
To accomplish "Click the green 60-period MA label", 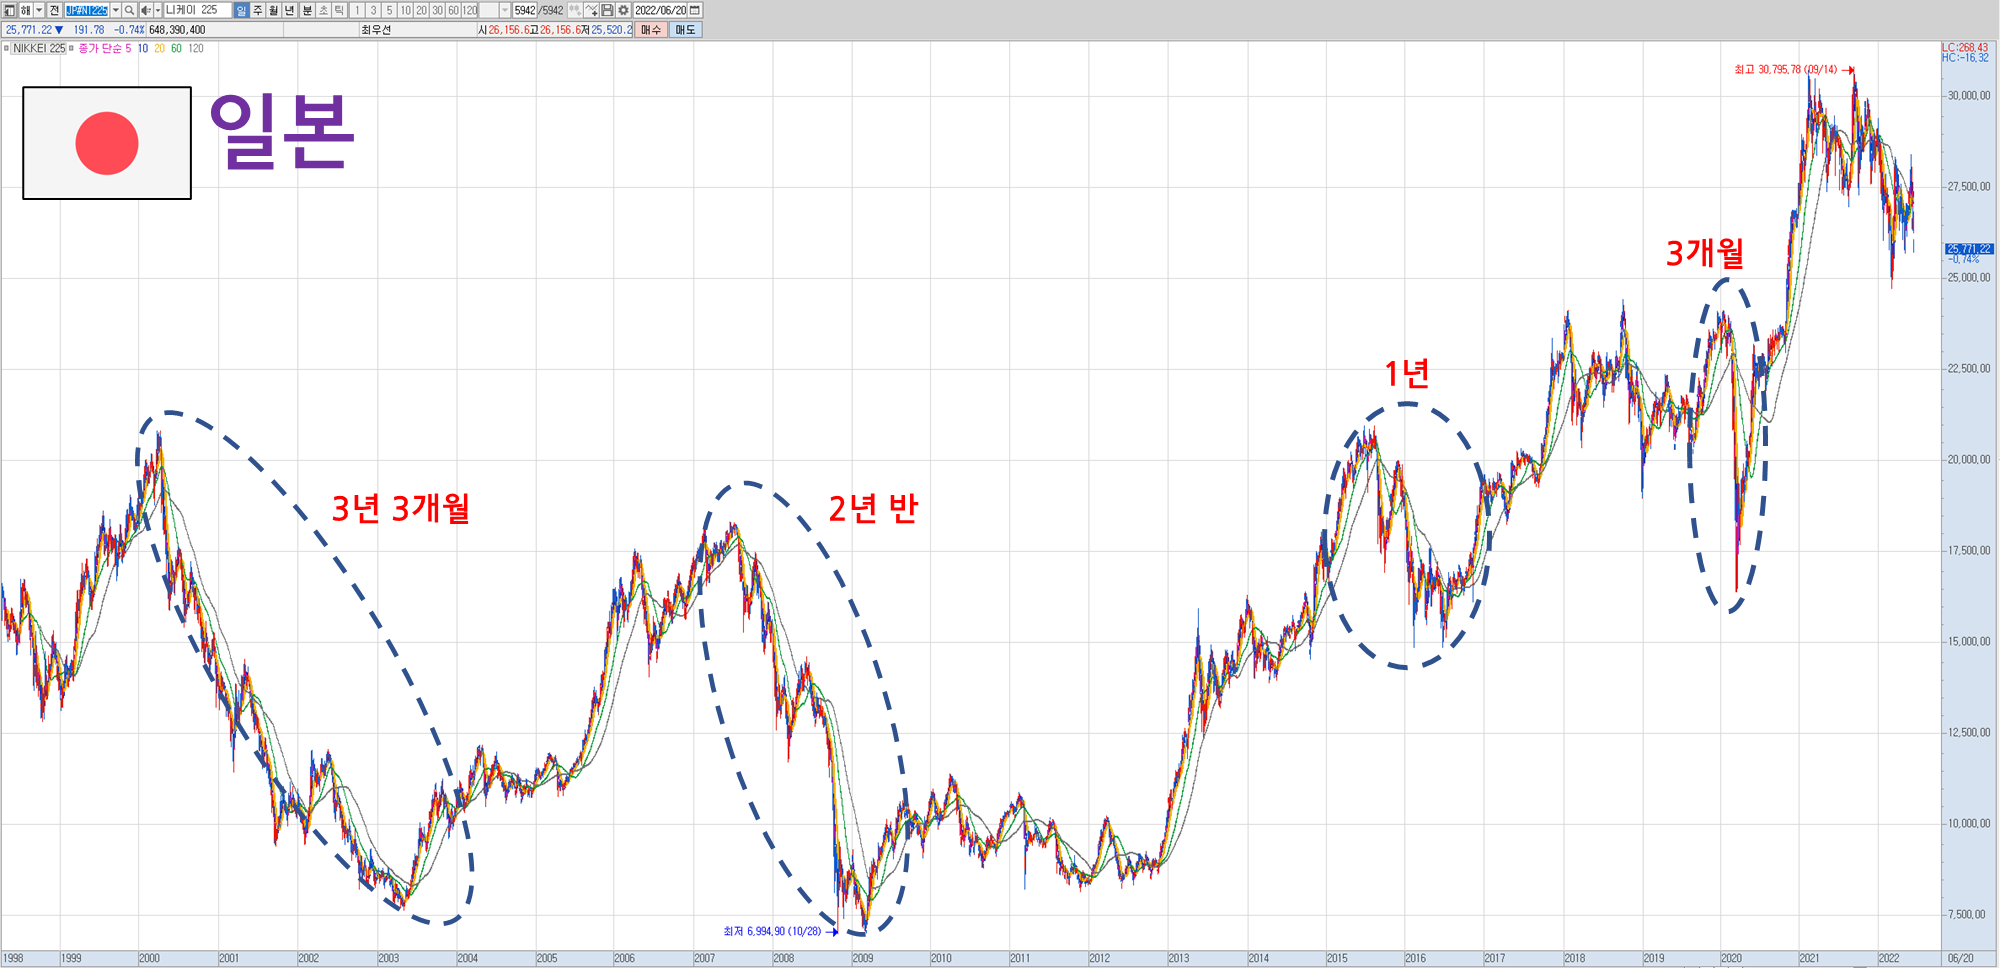I will coord(176,48).
